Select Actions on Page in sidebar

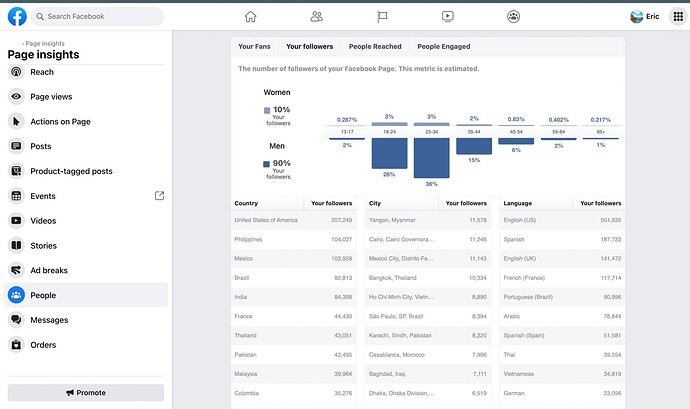coord(60,122)
